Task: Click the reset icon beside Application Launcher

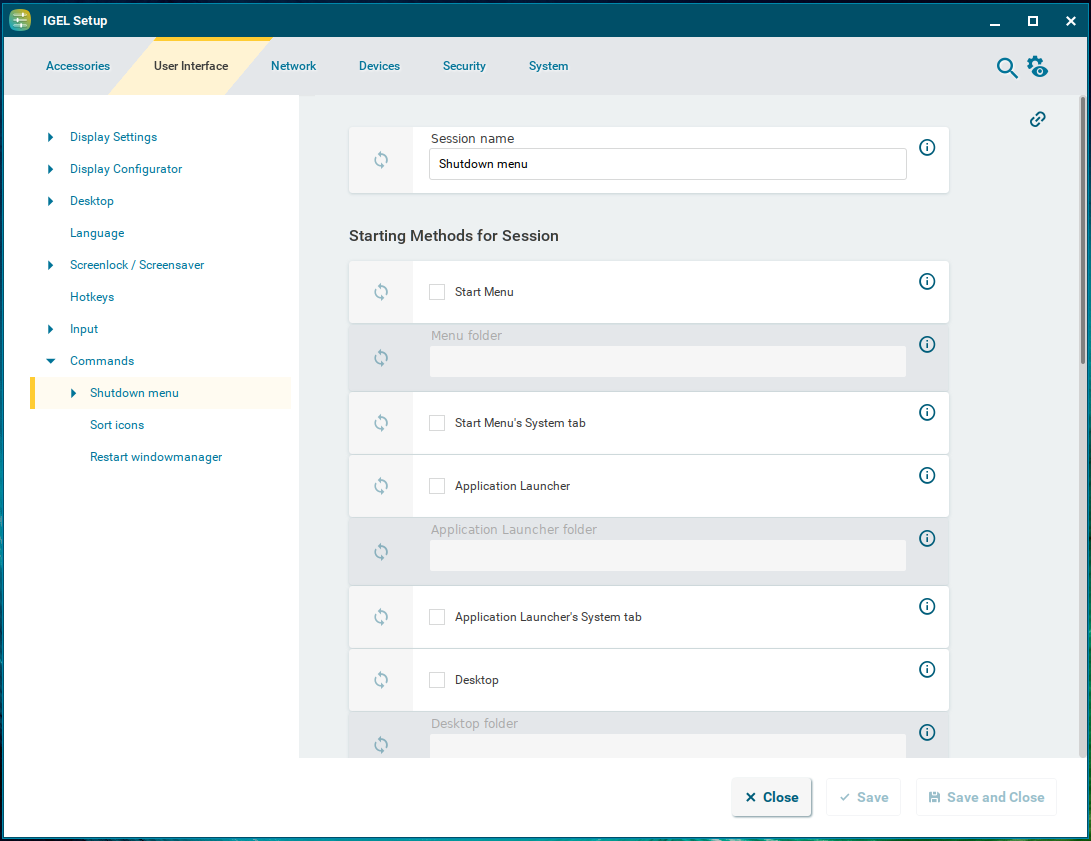Action: [x=381, y=486]
